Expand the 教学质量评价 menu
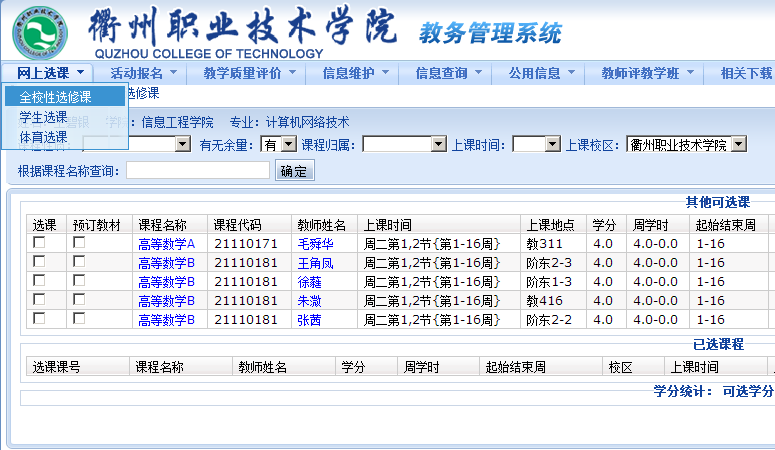 pyautogui.click(x=248, y=73)
